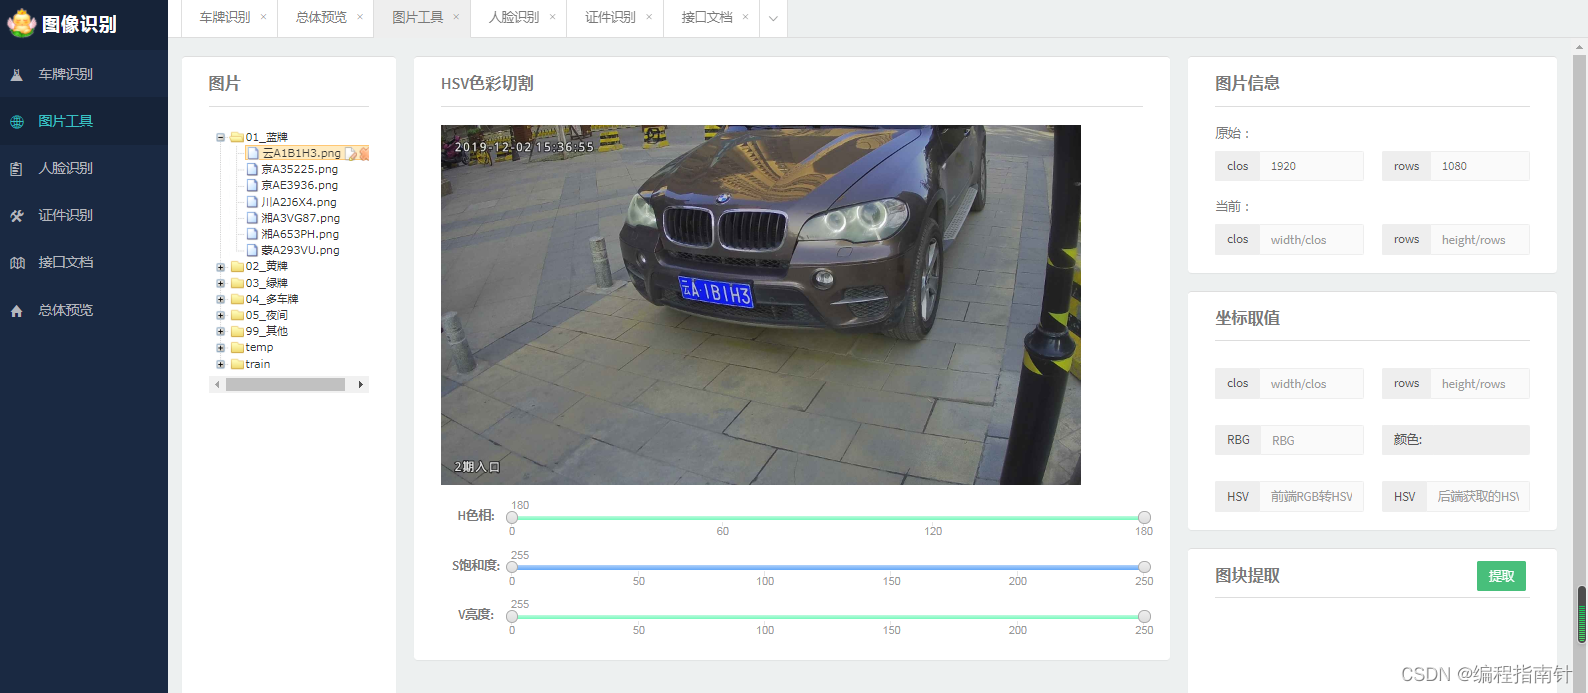Viewport: 1588px width, 693px height.
Task: Click the app logo beside 图像识别
Action: (21, 23)
